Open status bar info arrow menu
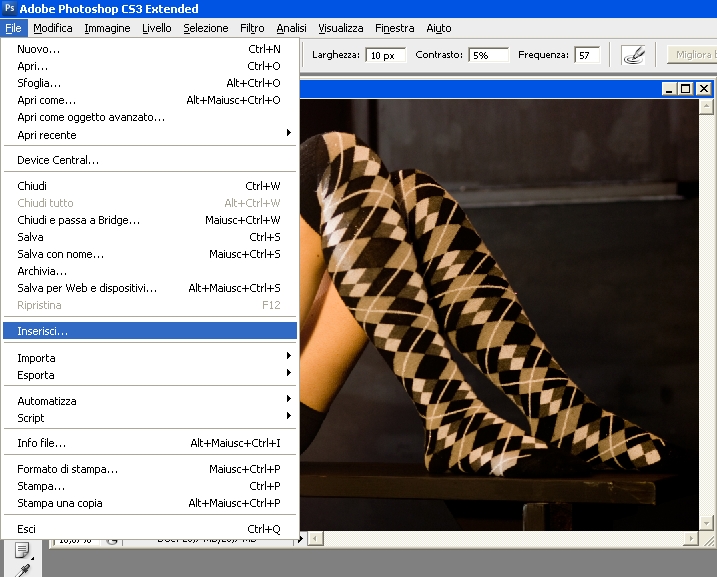The image size is (717, 577). click(x=300, y=540)
